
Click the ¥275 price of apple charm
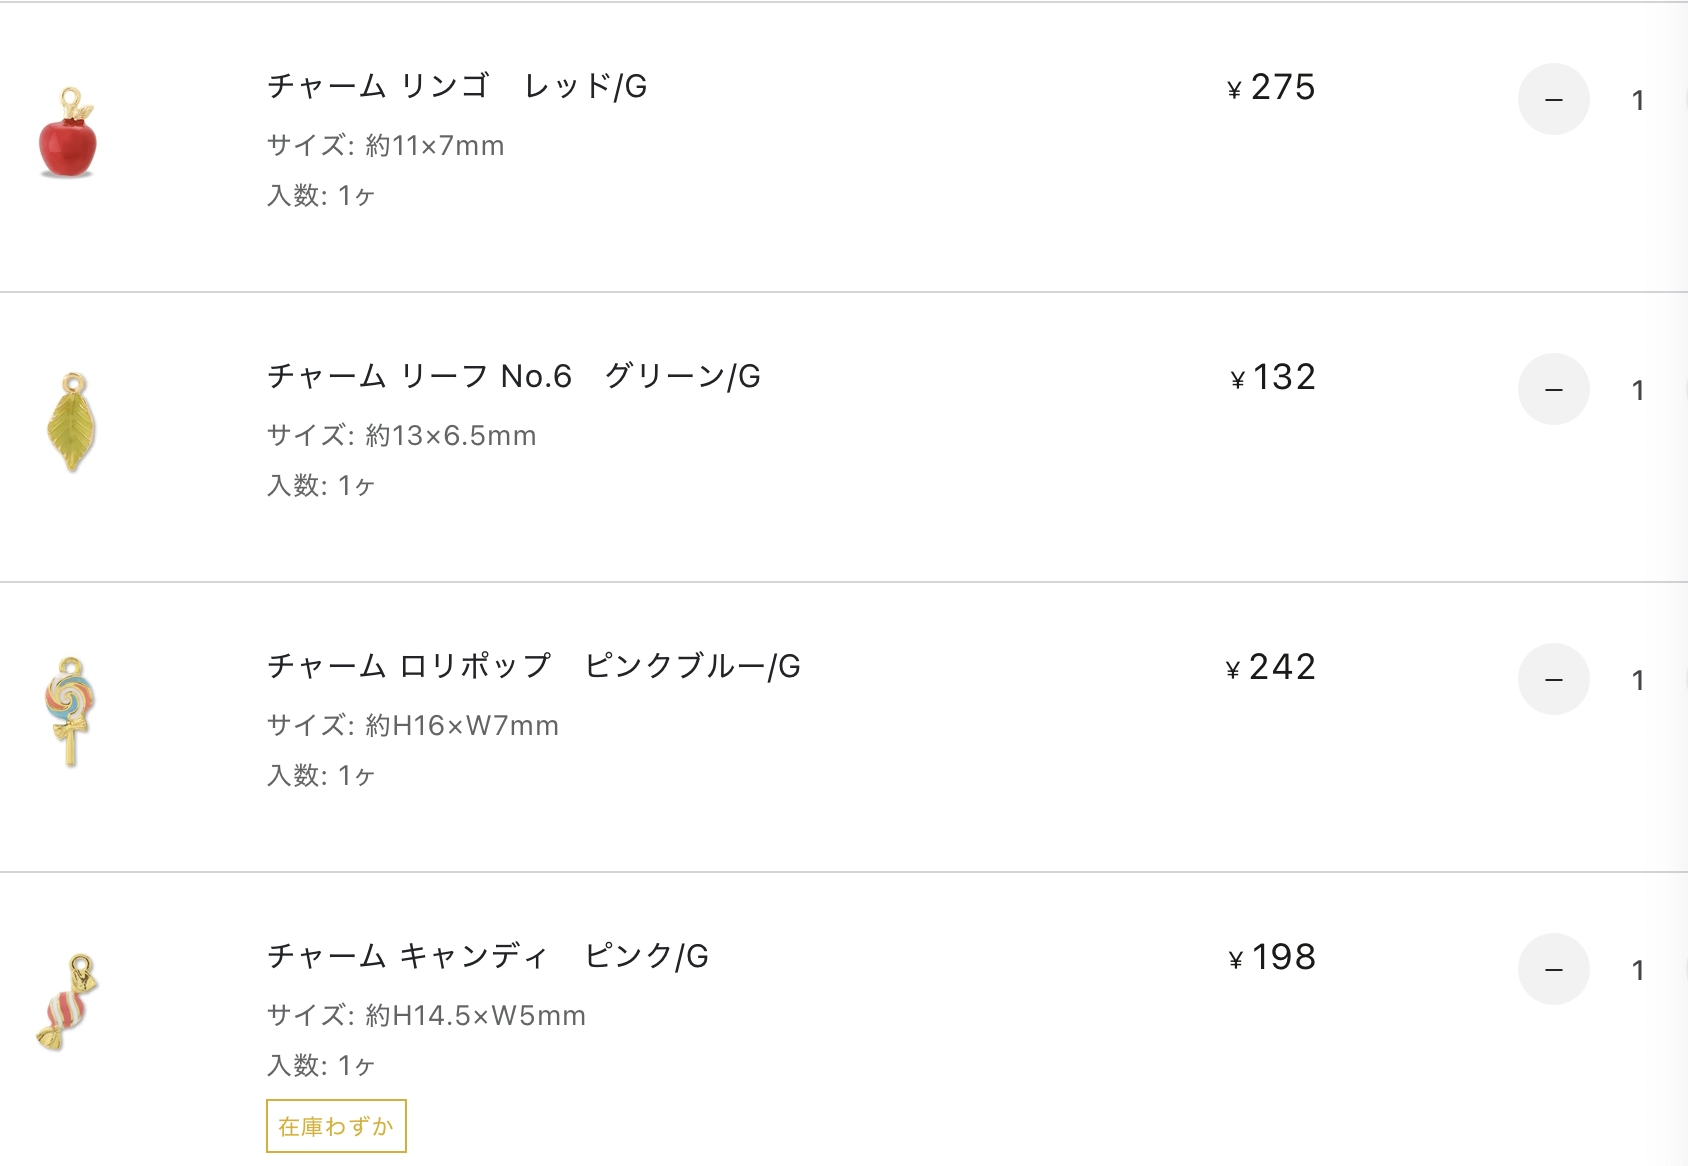click(x=1271, y=87)
